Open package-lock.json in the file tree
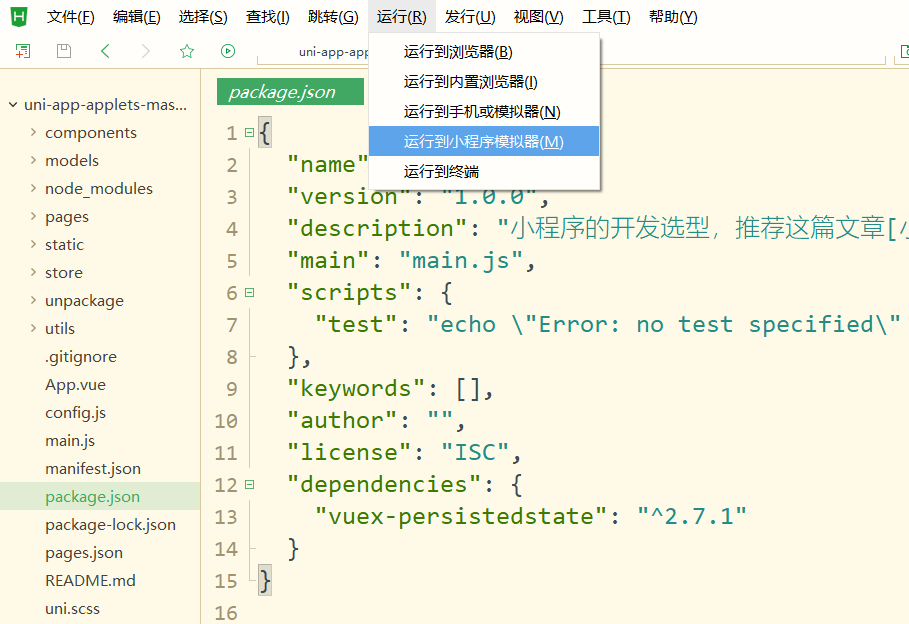Image resolution: width=909 pixels, height=624 pixels. pyautogui.click(x=110, y=524)
